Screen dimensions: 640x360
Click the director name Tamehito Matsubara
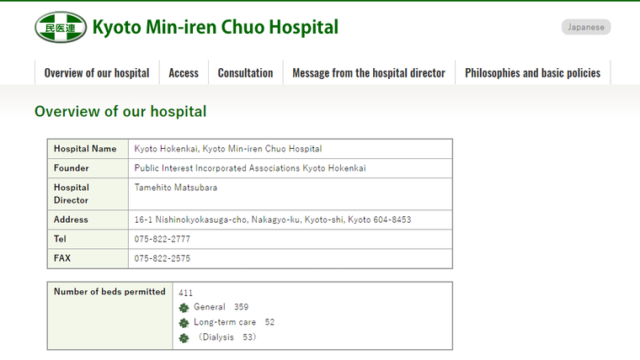[176, 187]
